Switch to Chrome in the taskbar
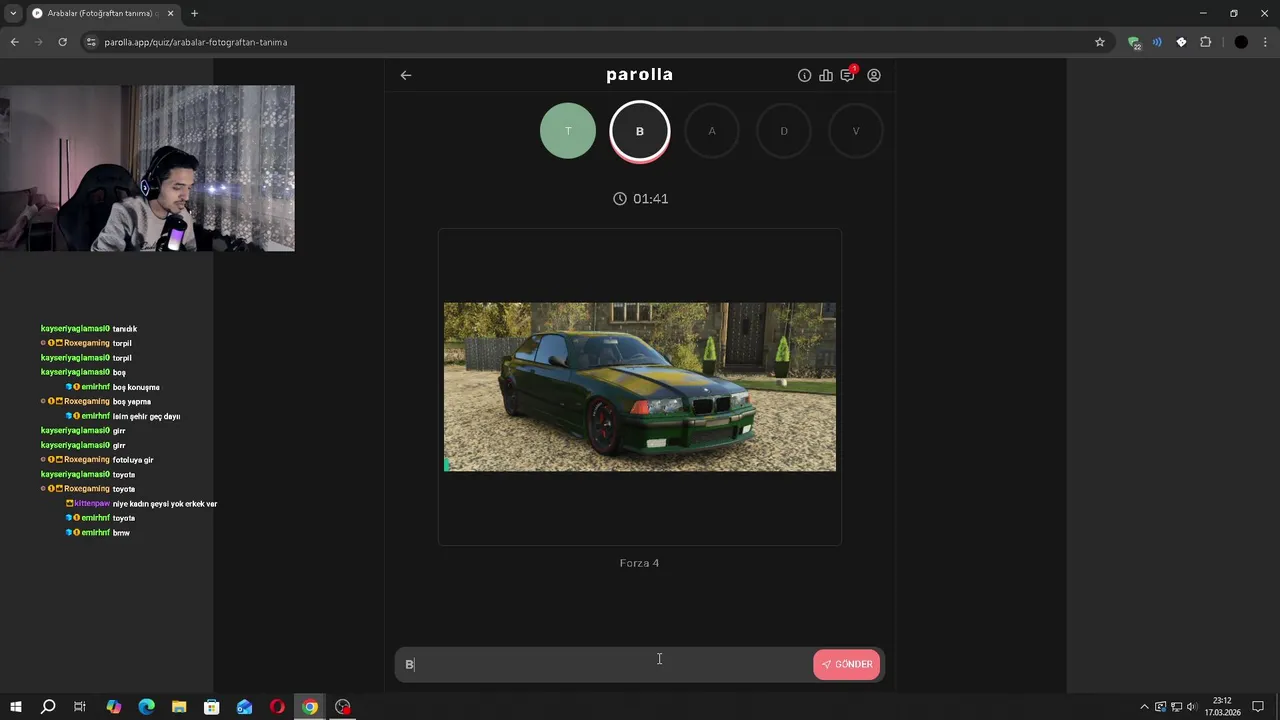Image resolution: width=1280 pixels, height=720 pixels. click(310, 707)
